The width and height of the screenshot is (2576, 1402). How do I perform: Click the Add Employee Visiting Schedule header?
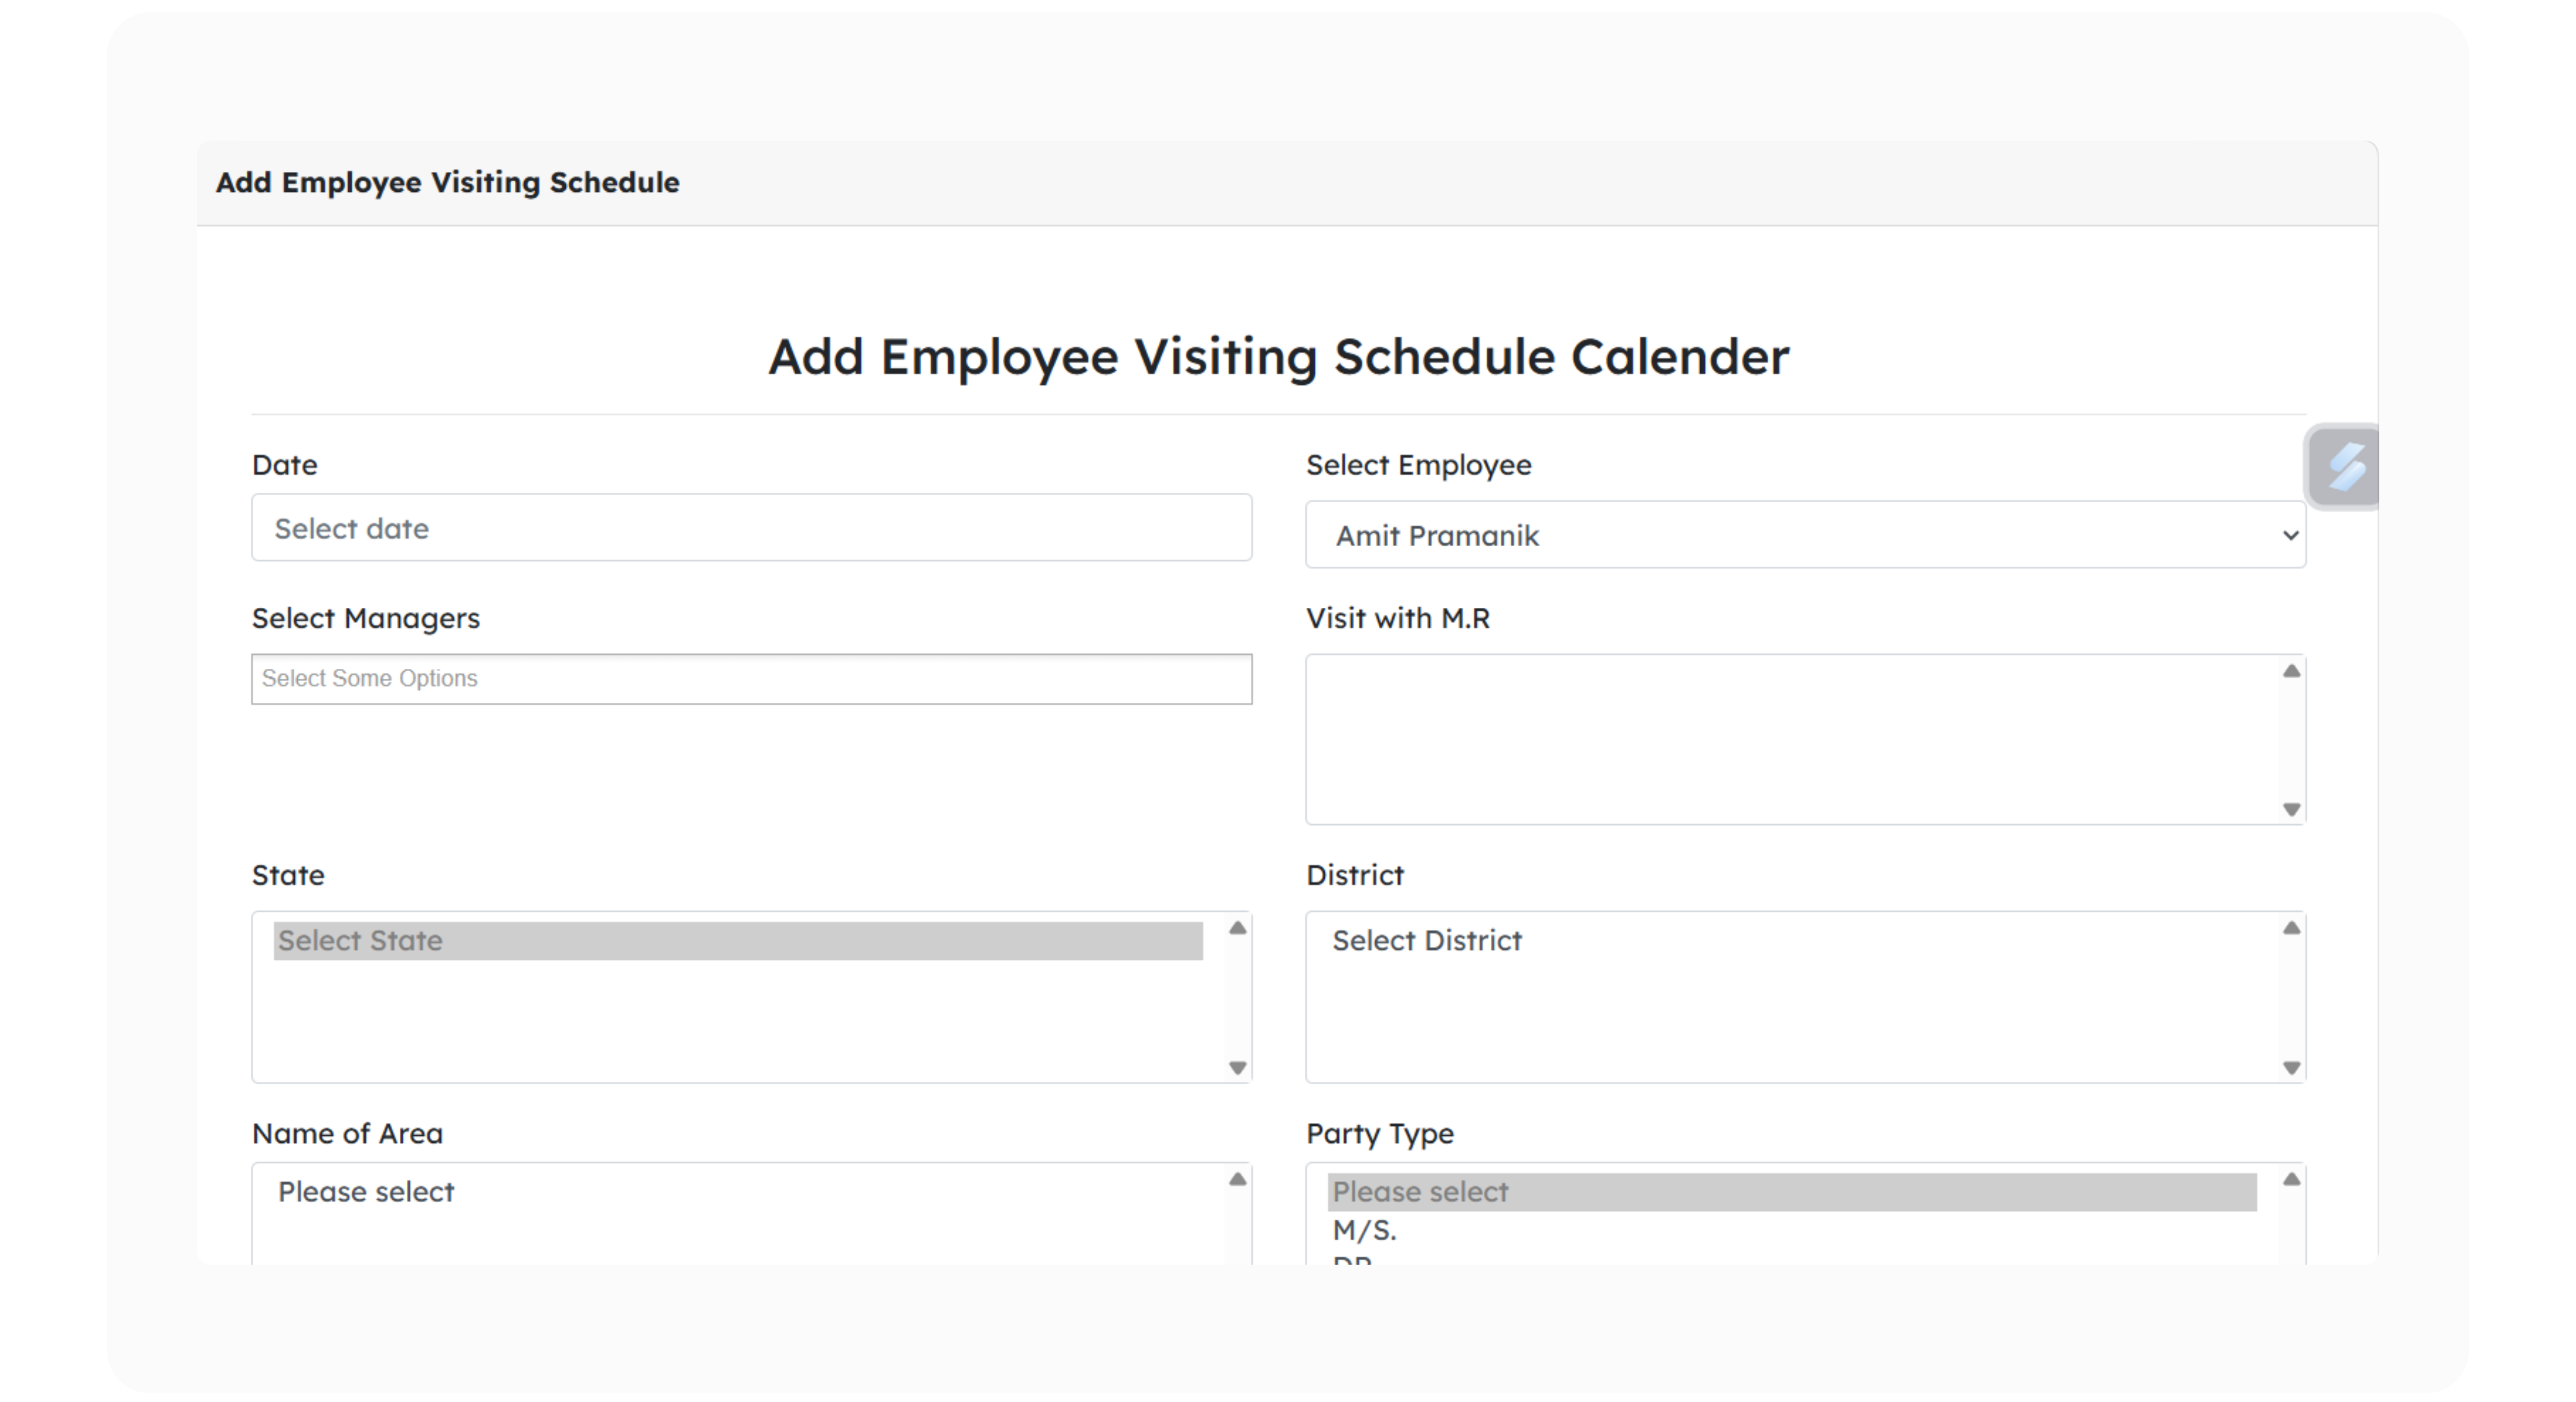(448, 183)
